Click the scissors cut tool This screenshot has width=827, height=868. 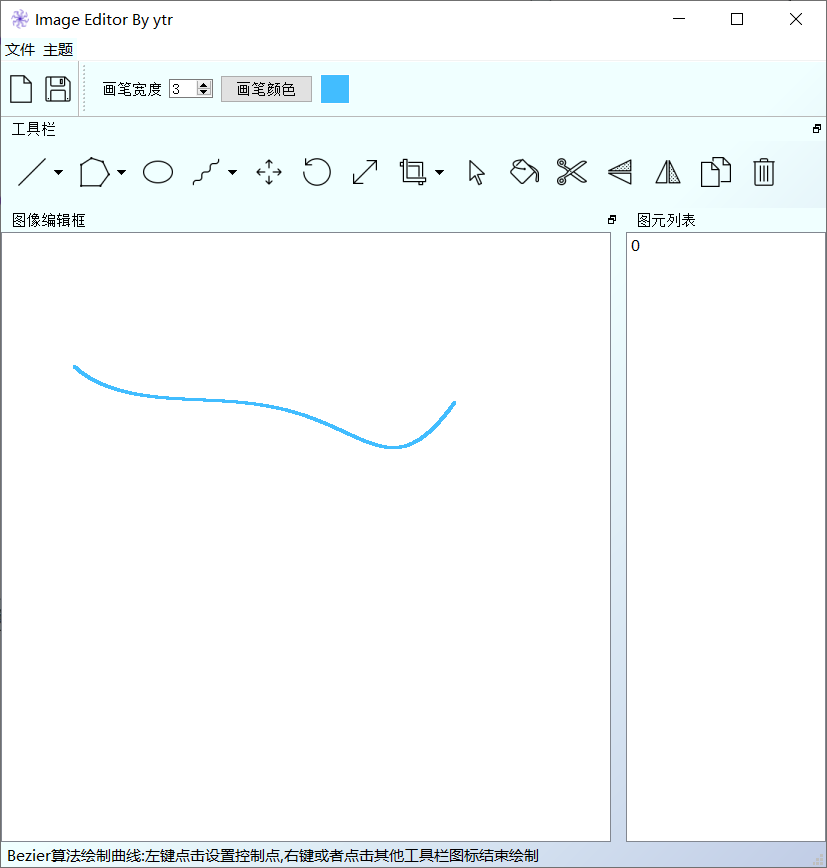[572, 172]
